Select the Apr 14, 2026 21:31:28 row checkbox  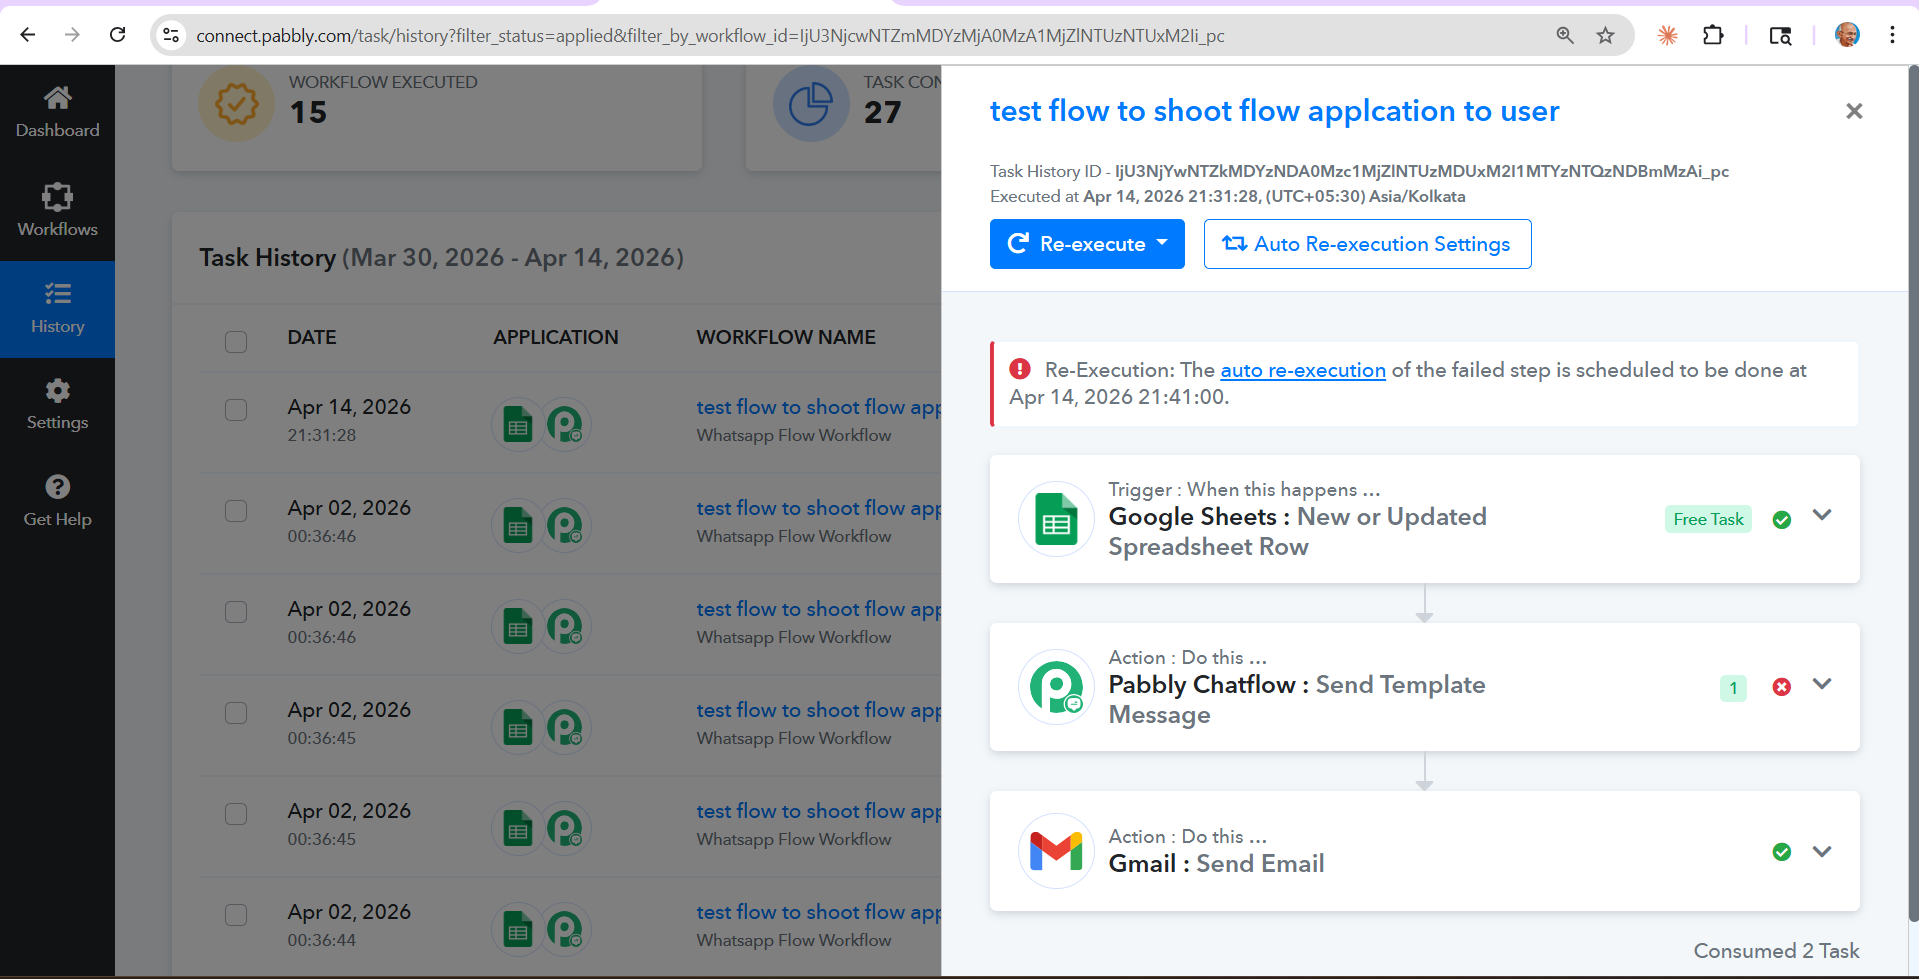pos(236,410)
